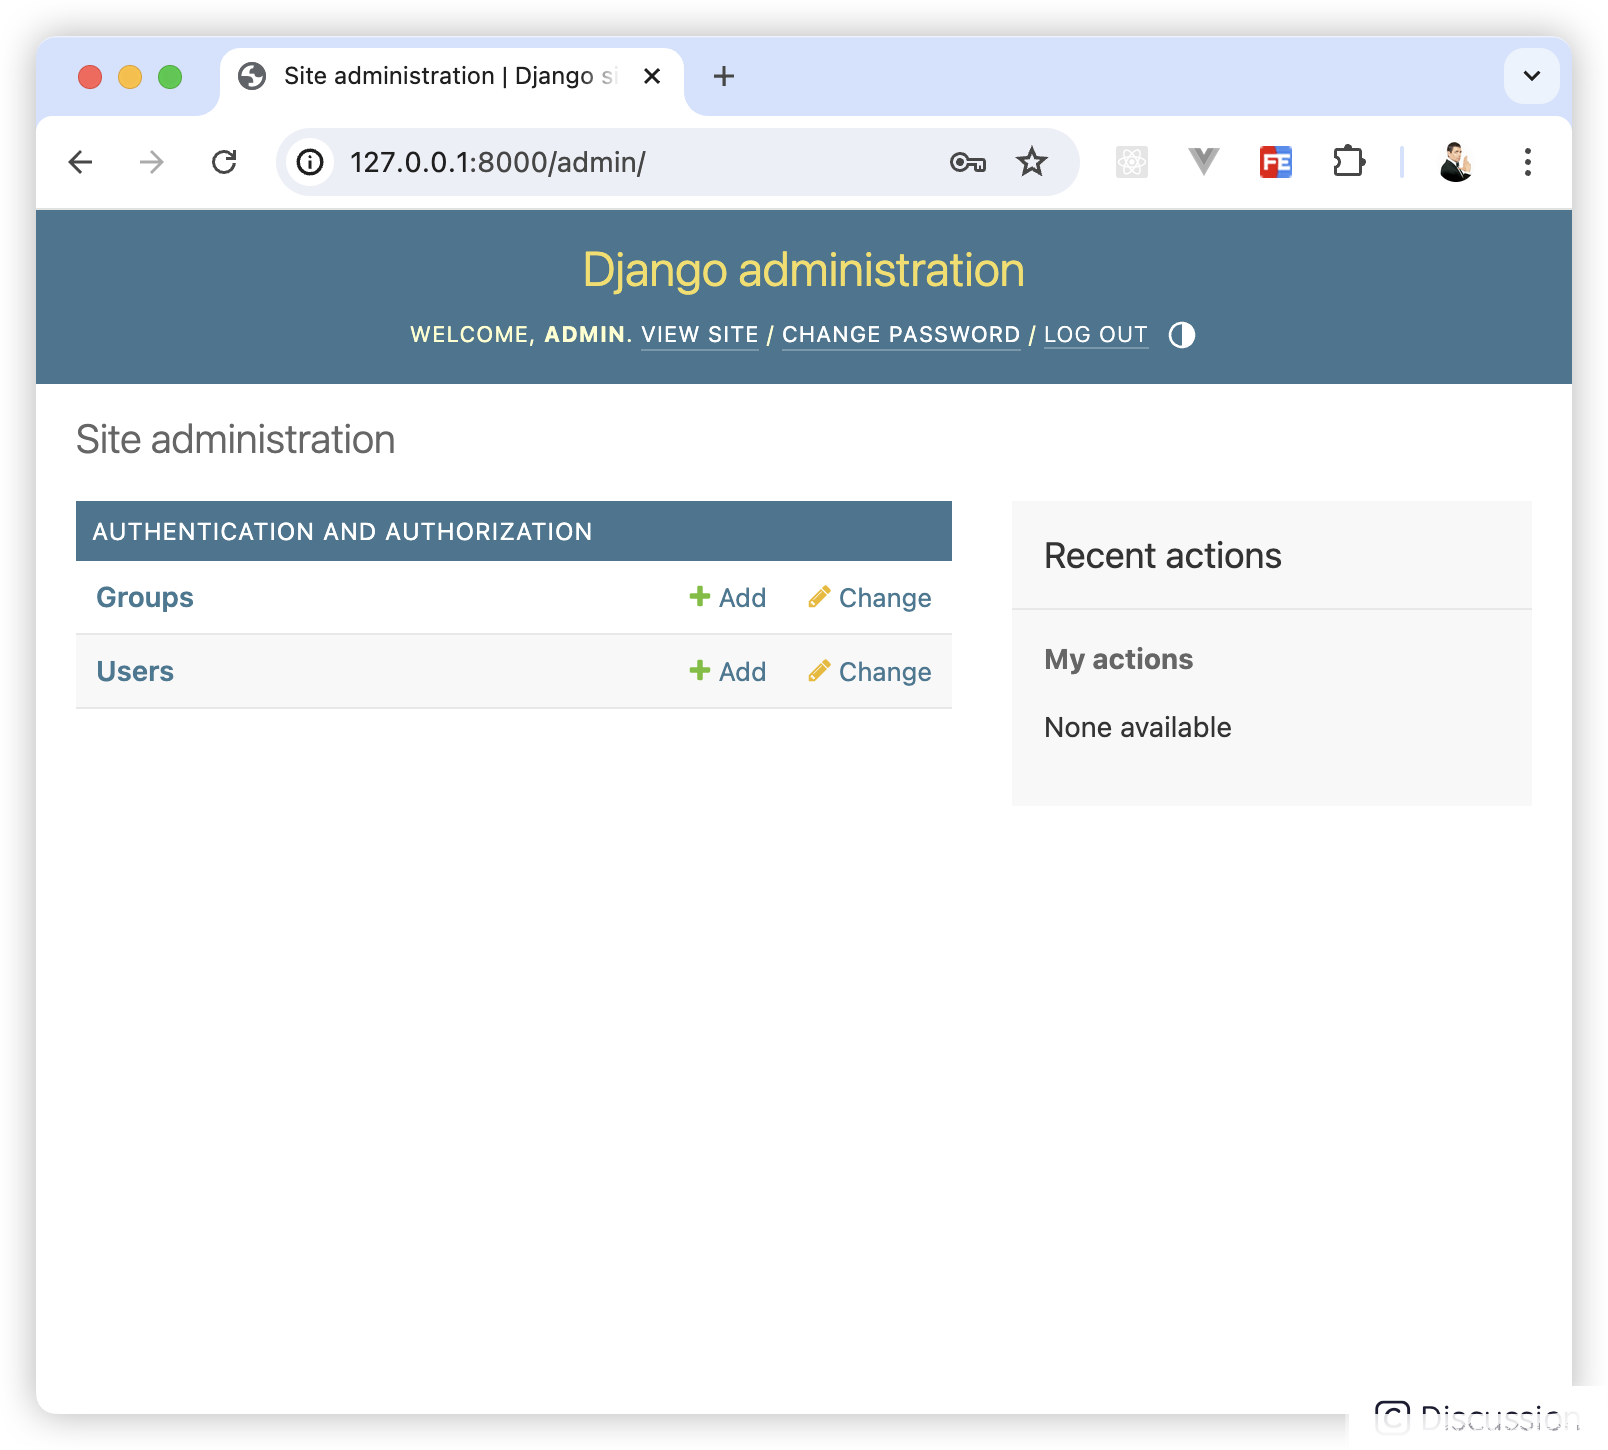View site information icon in address bar

pos(310,162)
